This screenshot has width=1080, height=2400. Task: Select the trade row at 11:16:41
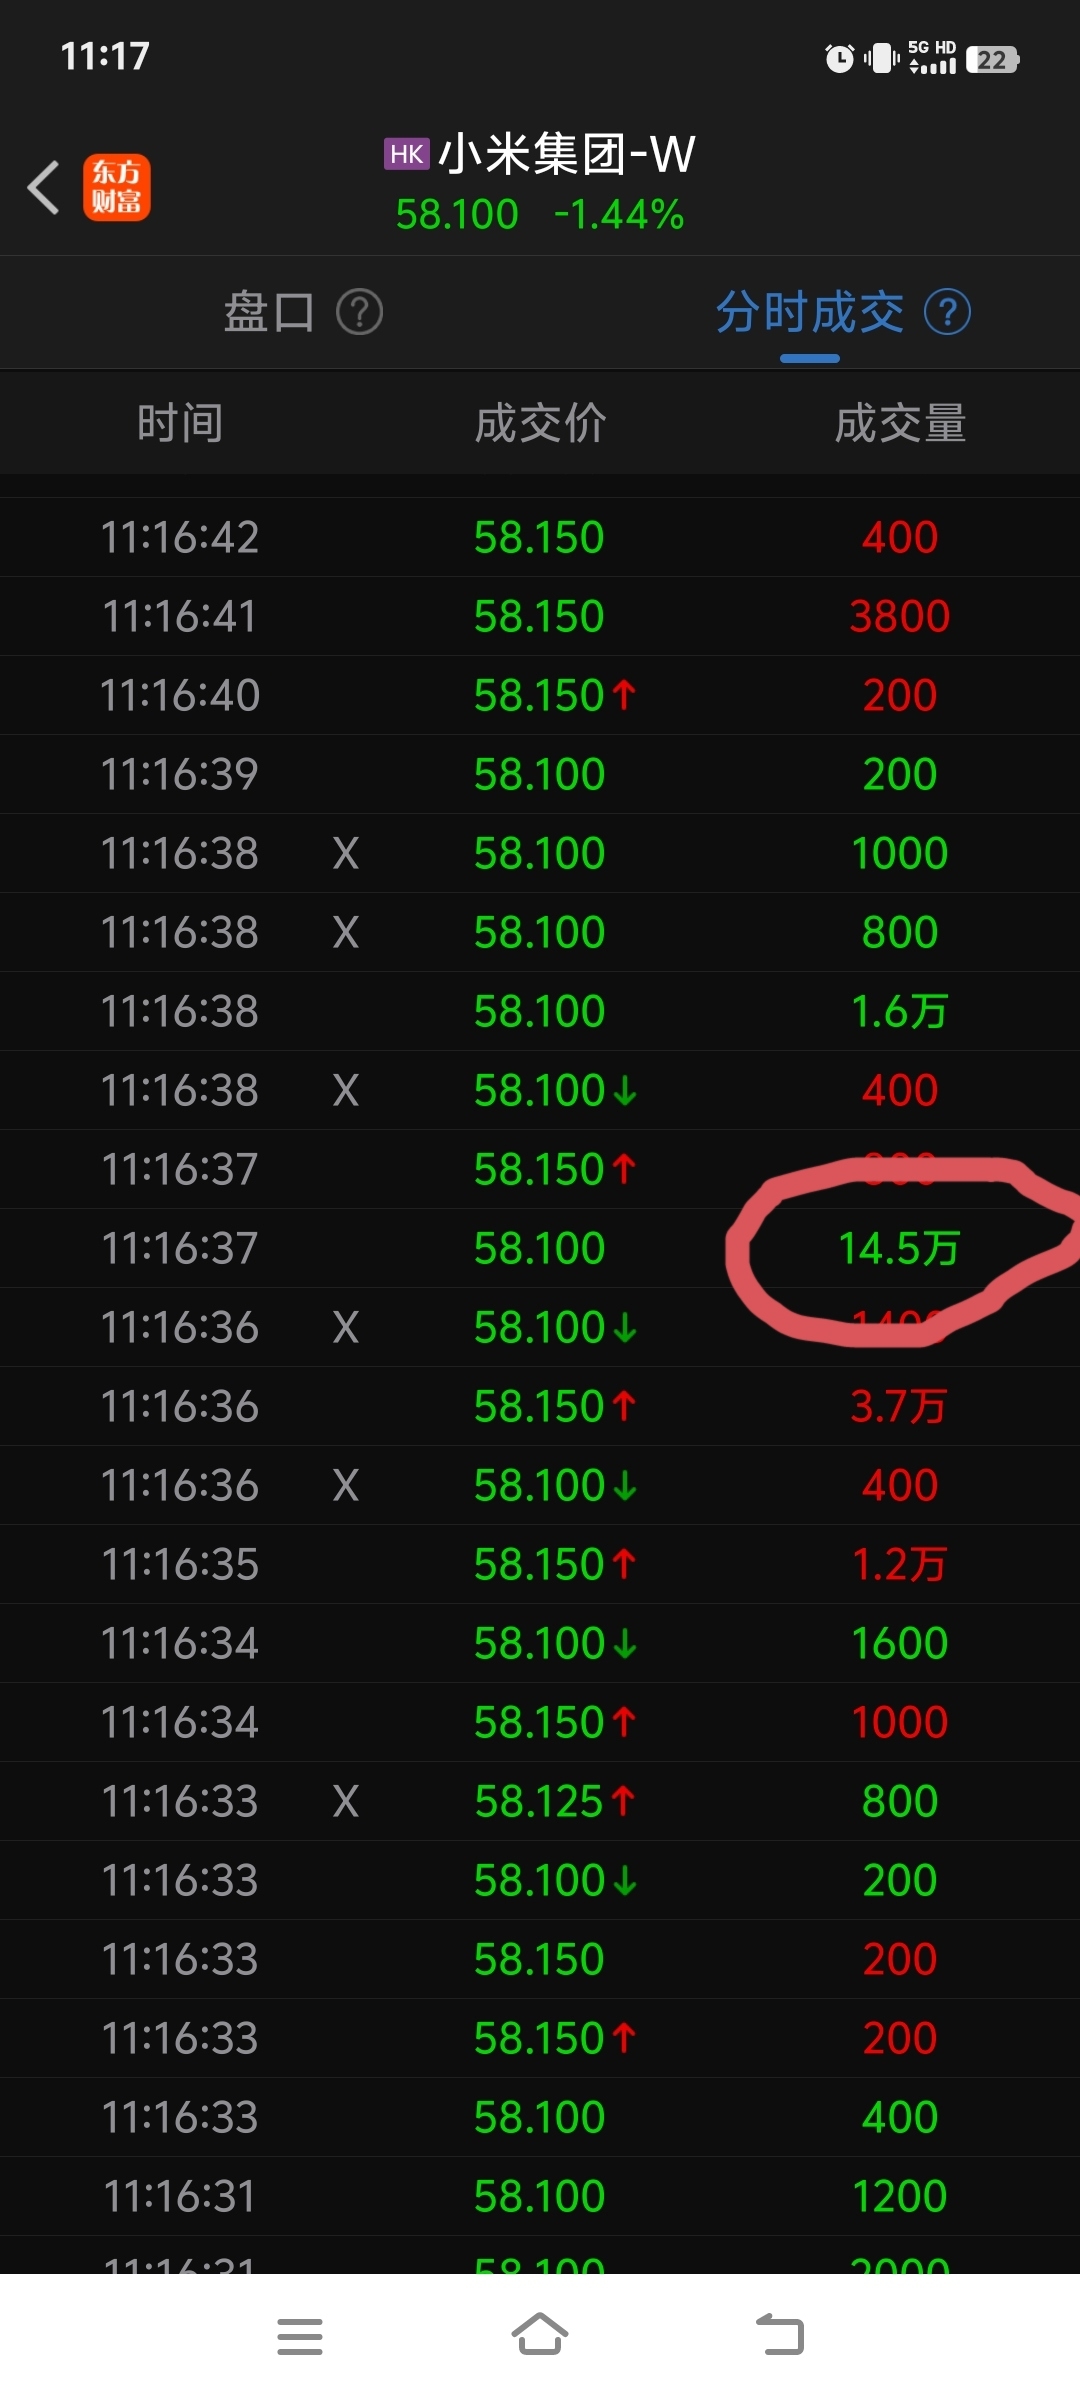tap(540, 616)
